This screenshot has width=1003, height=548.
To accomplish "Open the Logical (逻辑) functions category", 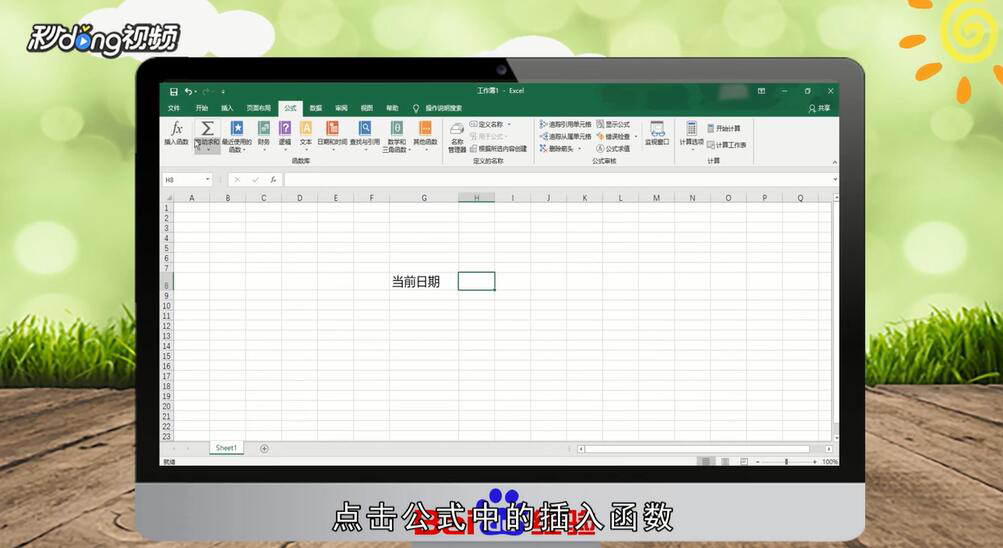I will [285, 134].
